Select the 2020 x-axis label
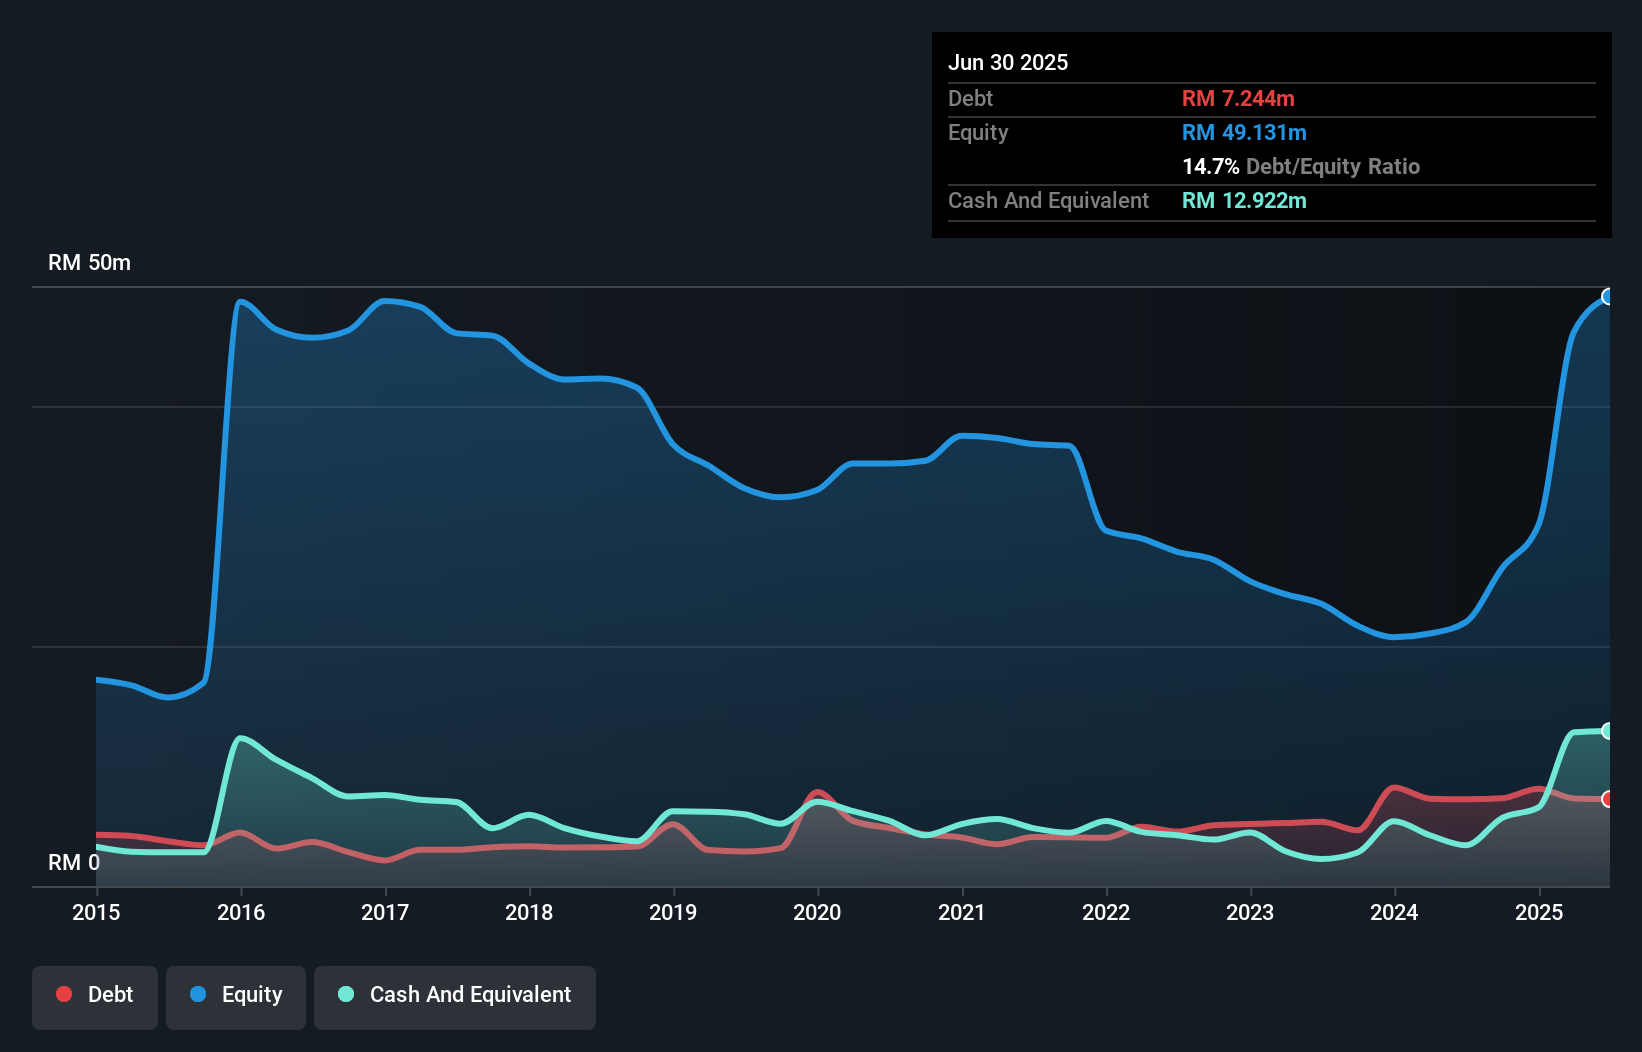 coord(817,912)
